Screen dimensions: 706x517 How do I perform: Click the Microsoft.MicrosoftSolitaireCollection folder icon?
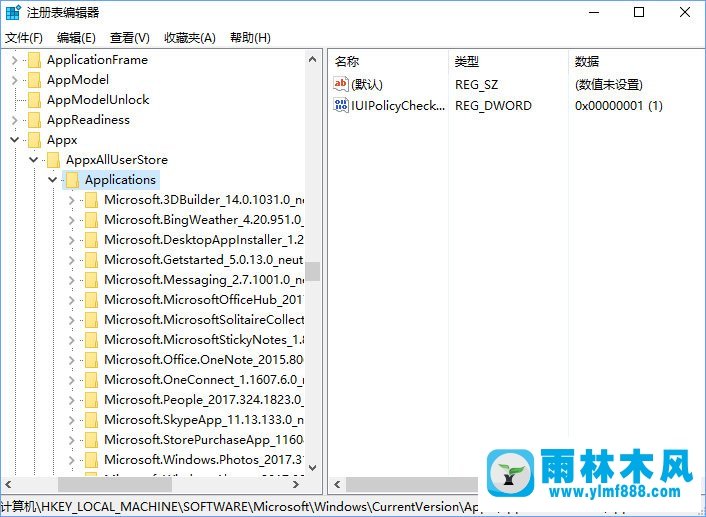(x=91, y=320)
